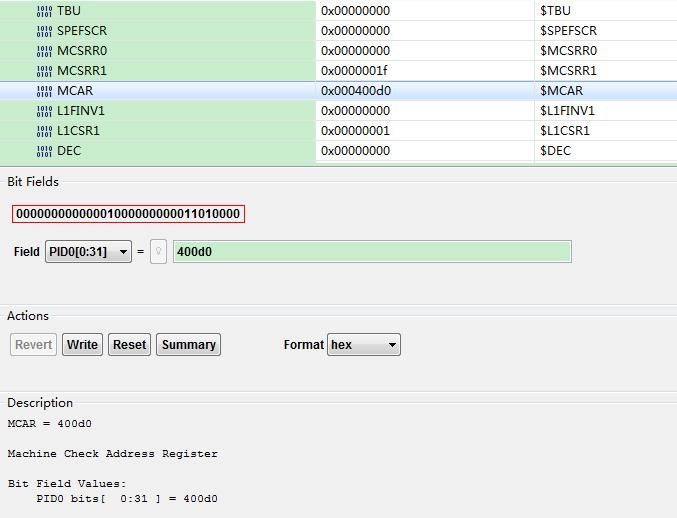
Task: Select the L1FINV1 register name
Action: pos(81,111)
